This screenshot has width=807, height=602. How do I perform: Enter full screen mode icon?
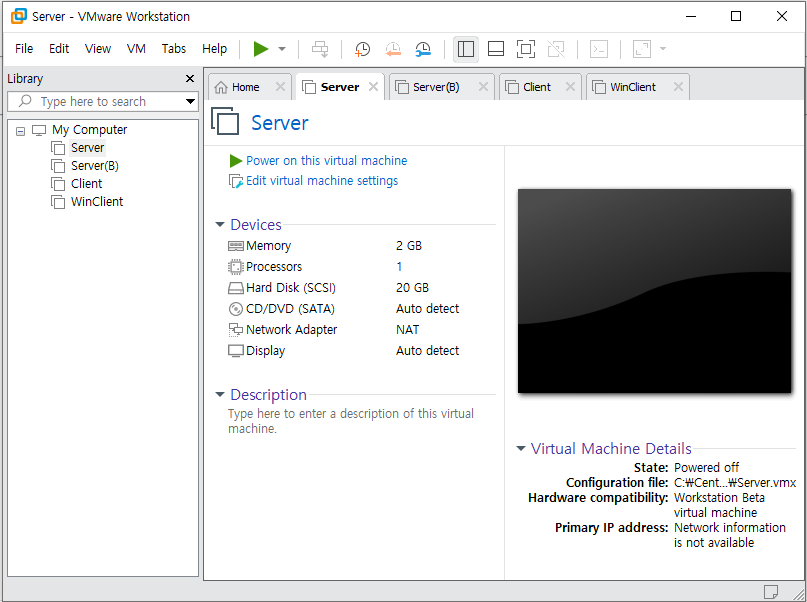click(525, 49)
